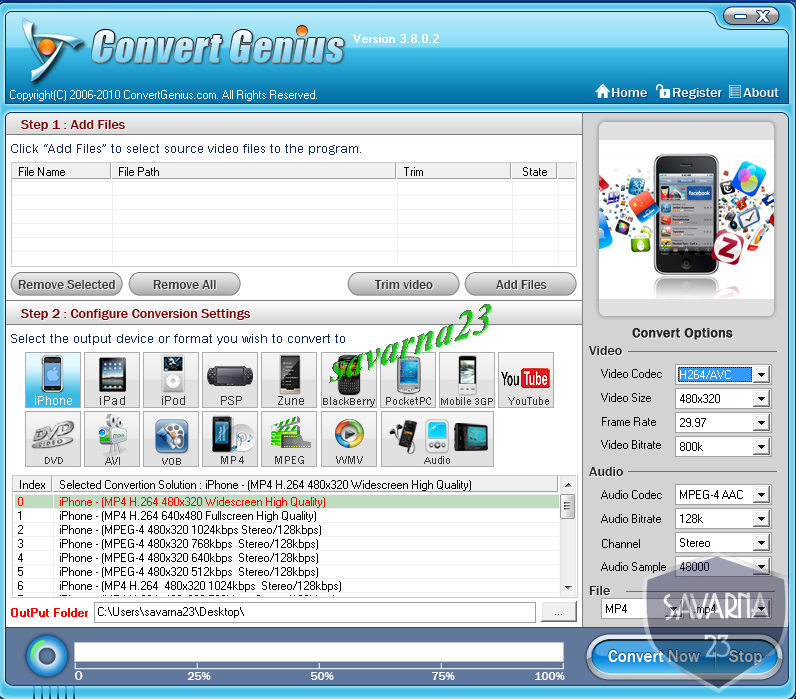Click the solution list scrollbar down arrow

coord(568,587)
